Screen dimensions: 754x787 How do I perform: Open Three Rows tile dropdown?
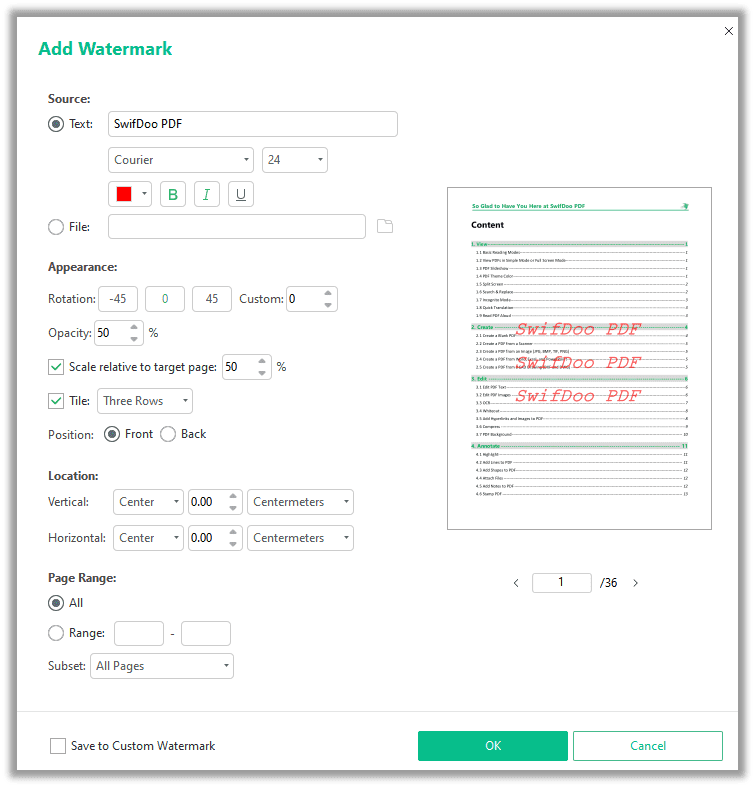point(145,401)
